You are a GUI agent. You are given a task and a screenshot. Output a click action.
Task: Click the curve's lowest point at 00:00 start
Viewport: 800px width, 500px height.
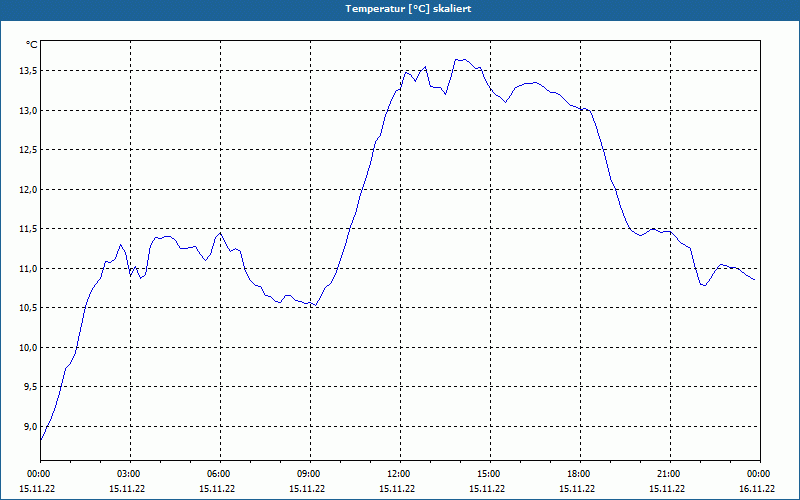point(41,440)
